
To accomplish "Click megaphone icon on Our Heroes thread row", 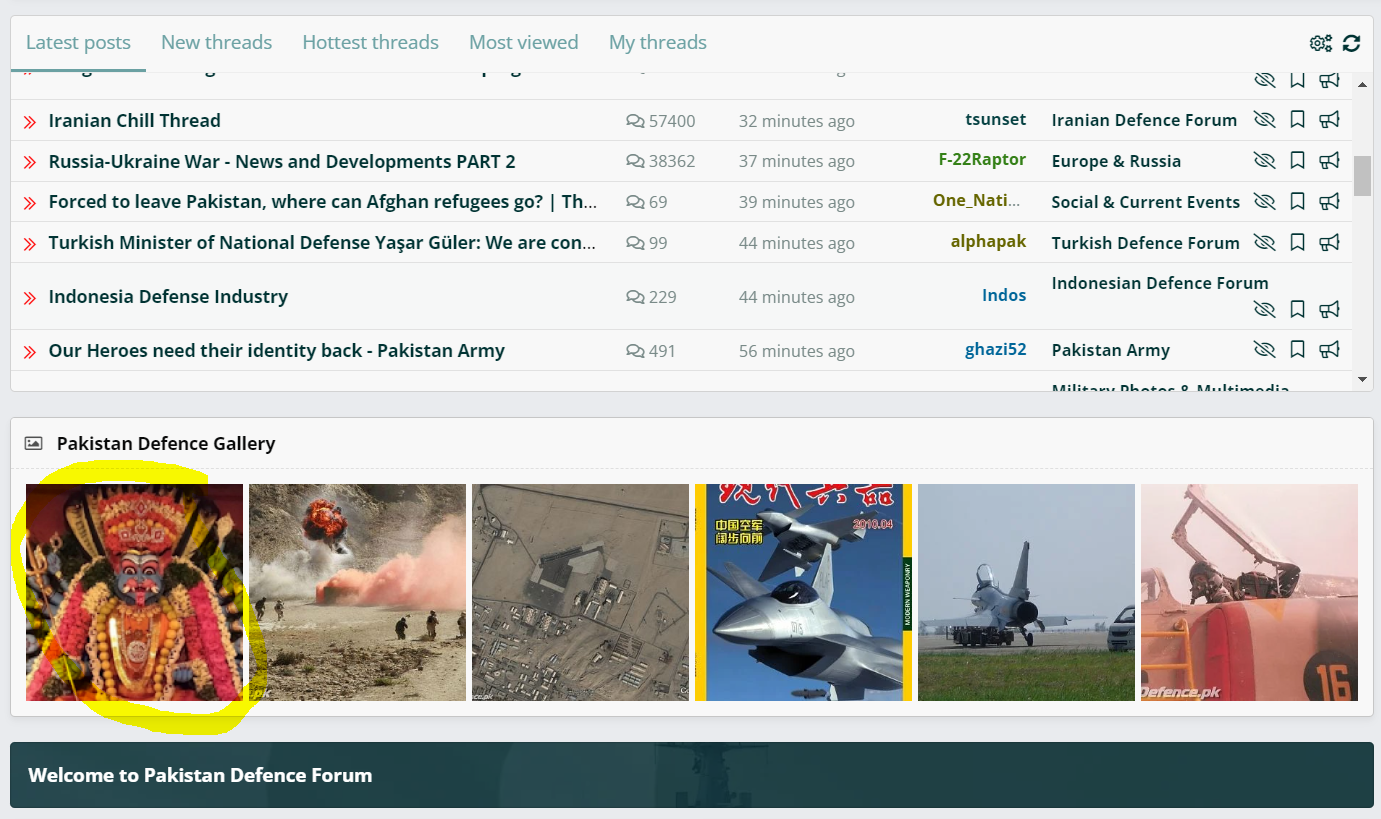I will (1329, 350).
